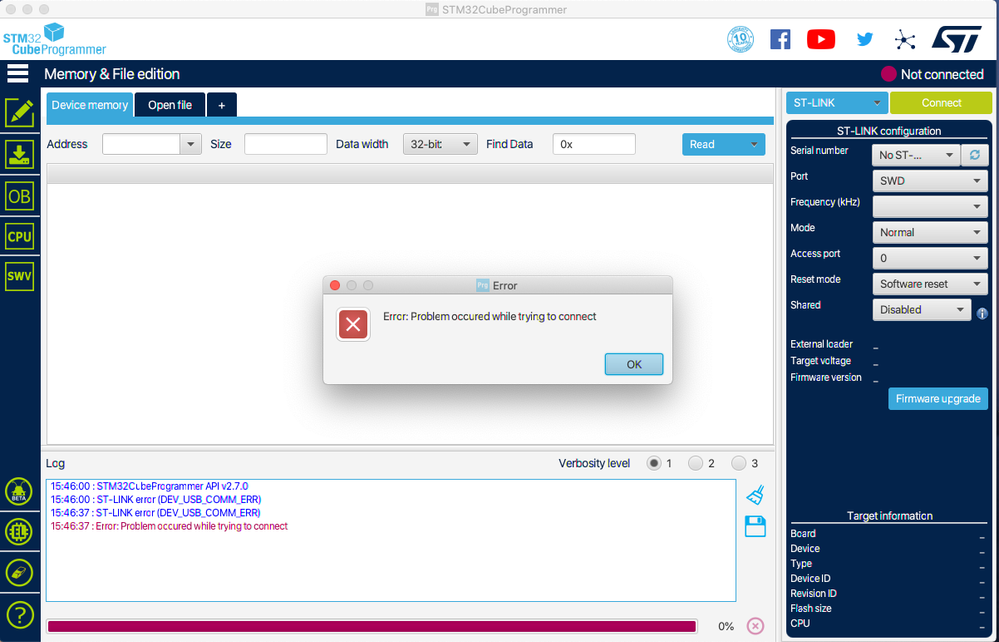The width and height of the screenshot is (999, 642).
Task: Open Memory & File edition pencil icon
Action: [x=20, y=113]
